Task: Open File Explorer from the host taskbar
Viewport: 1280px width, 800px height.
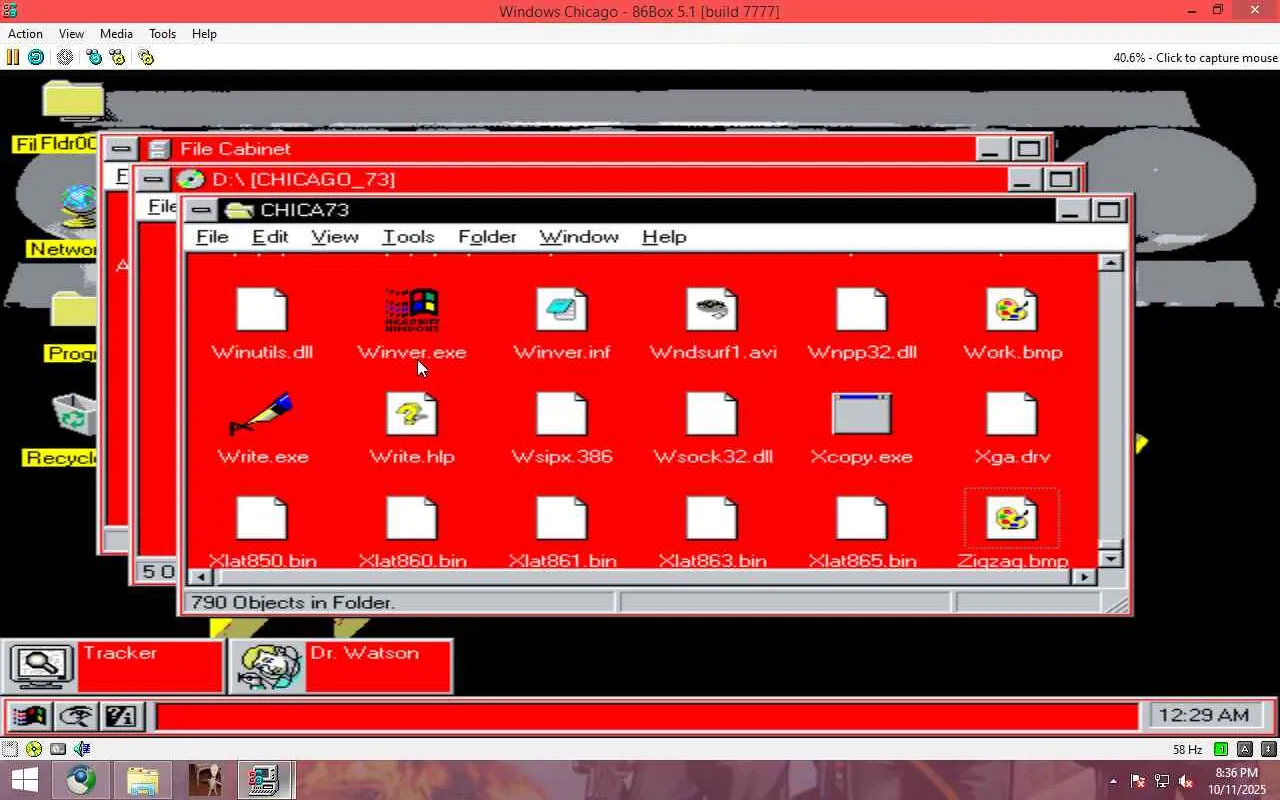Action: [143, 780]
